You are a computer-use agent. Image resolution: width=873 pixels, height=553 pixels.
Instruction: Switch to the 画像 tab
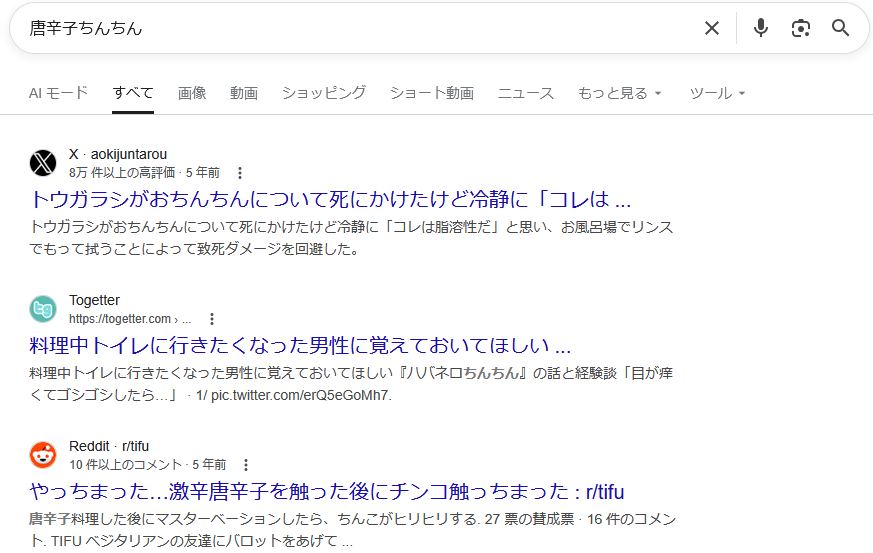coord(192,93)
